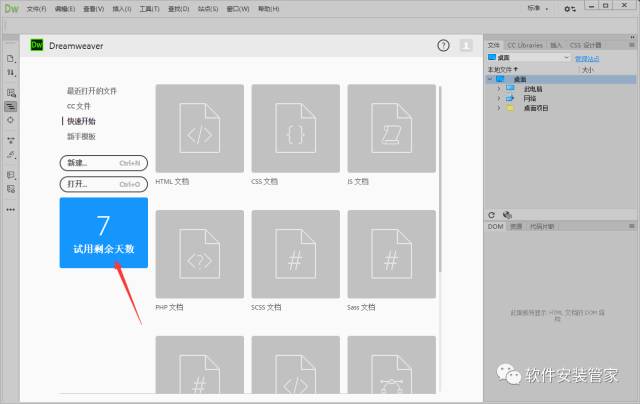The height and width of the screenshot is (404, 640).
Task: Click the more tools ellipsis icon
Action: pos(11,209)
